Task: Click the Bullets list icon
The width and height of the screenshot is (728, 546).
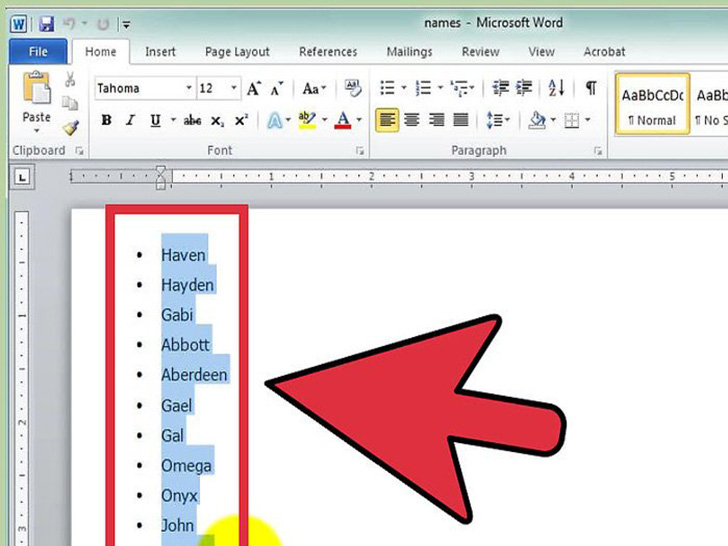Action: (x=388, y=88)
